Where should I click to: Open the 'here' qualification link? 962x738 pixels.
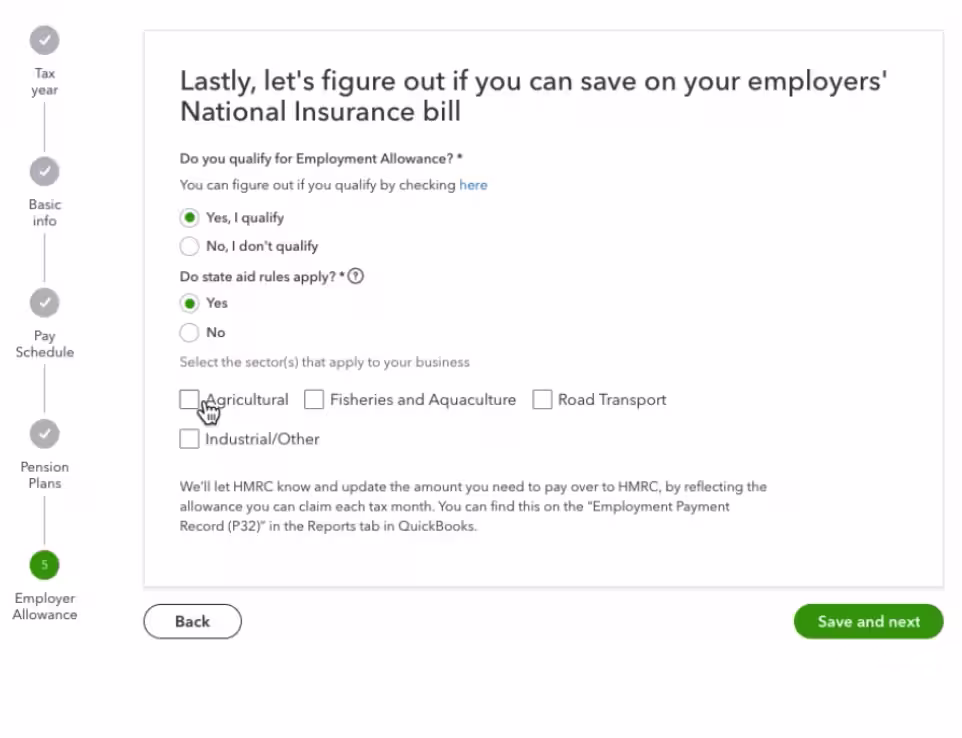(473, 185)
